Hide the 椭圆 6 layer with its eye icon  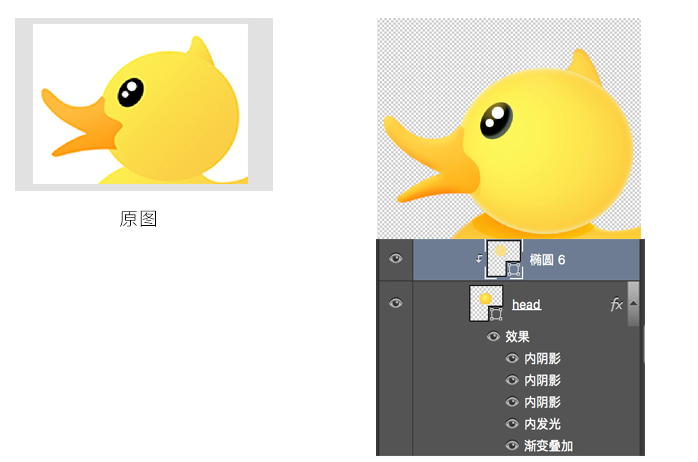(x=395, y=259)
